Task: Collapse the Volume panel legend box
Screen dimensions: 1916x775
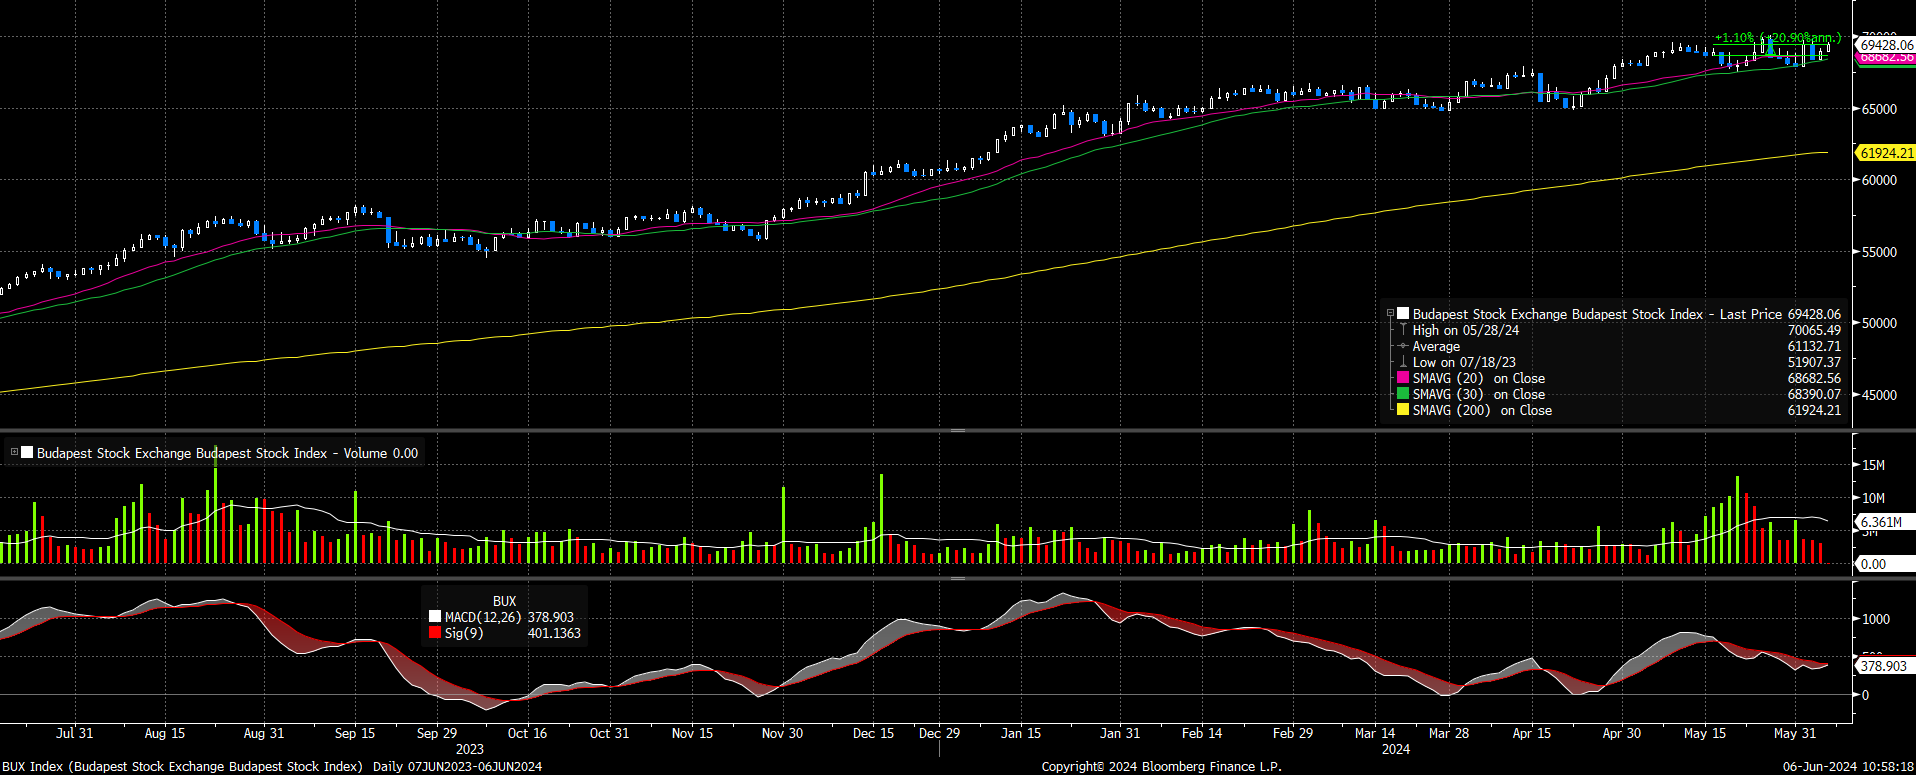Action: click(14, 452)
